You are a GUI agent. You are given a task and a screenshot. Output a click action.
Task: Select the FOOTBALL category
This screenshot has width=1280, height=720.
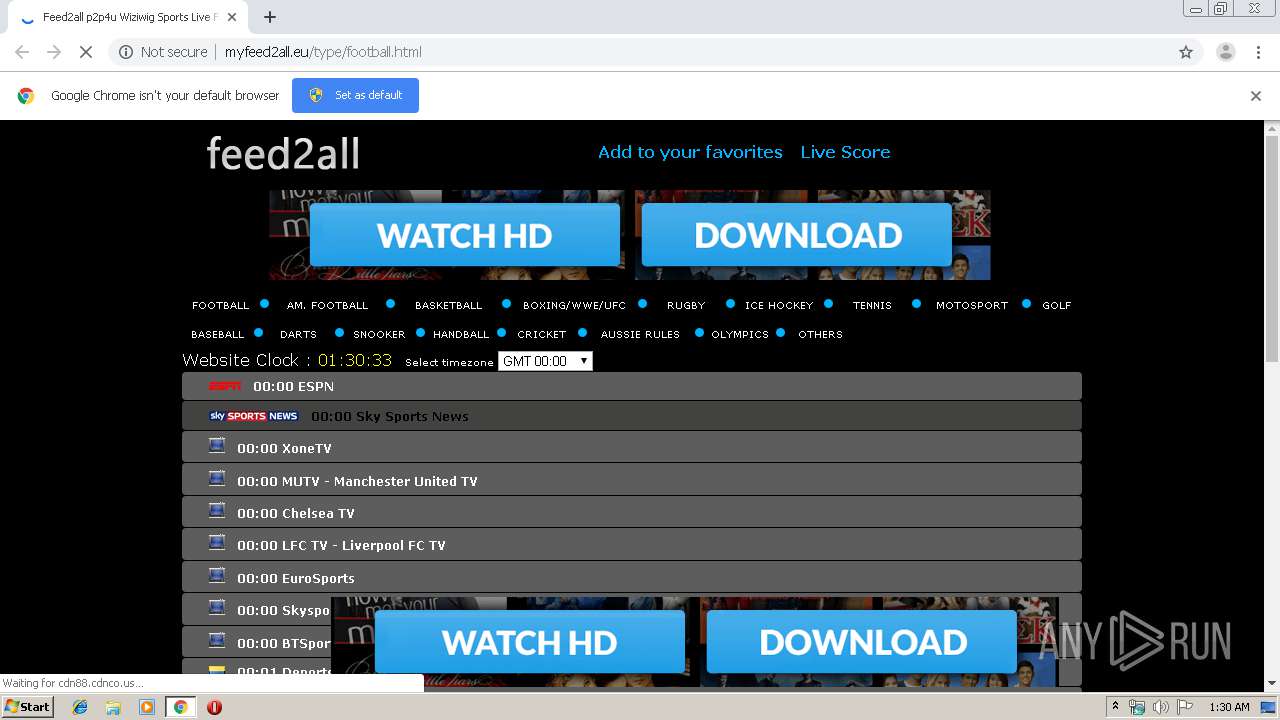(x=220, y=305)
